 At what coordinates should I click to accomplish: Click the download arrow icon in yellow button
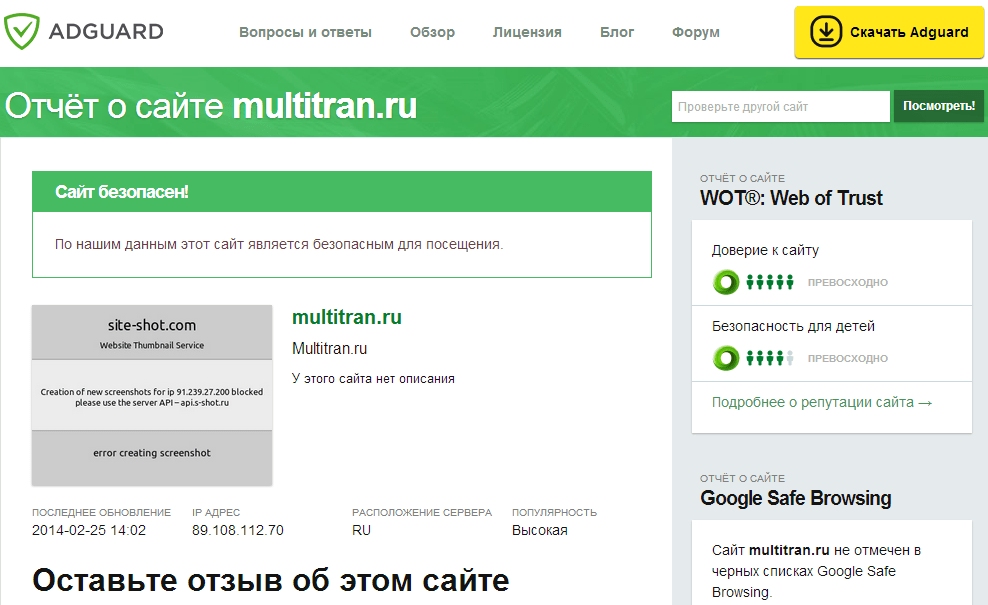coord(825,32)
